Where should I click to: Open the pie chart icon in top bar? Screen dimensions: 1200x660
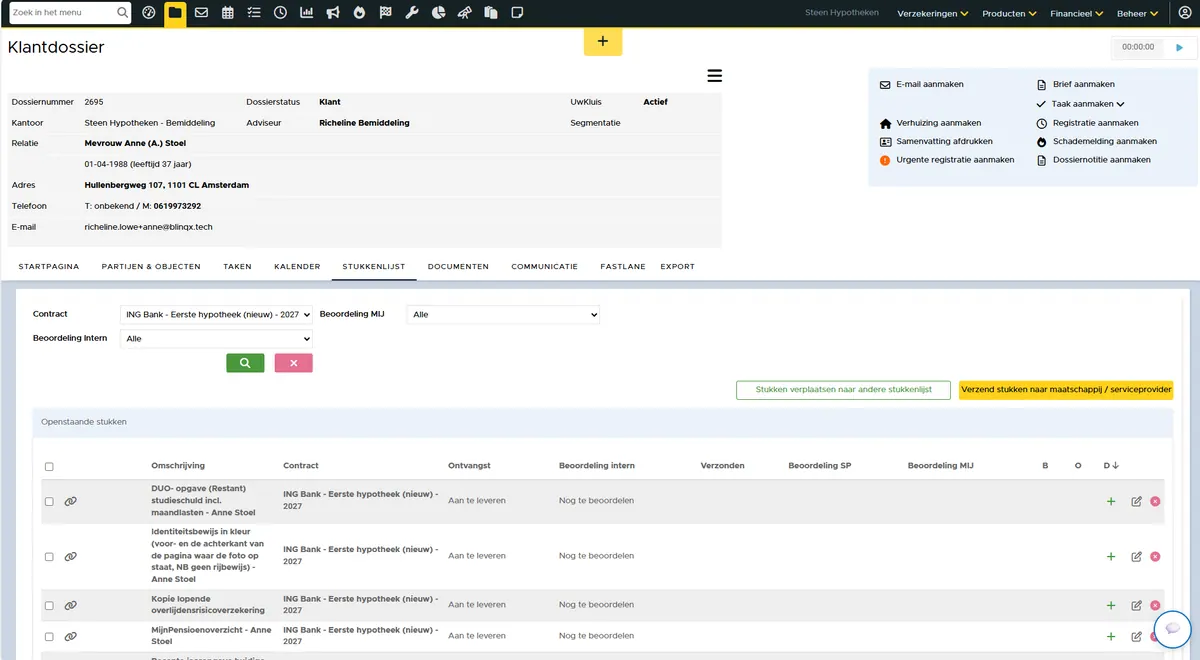coord(438,13)
